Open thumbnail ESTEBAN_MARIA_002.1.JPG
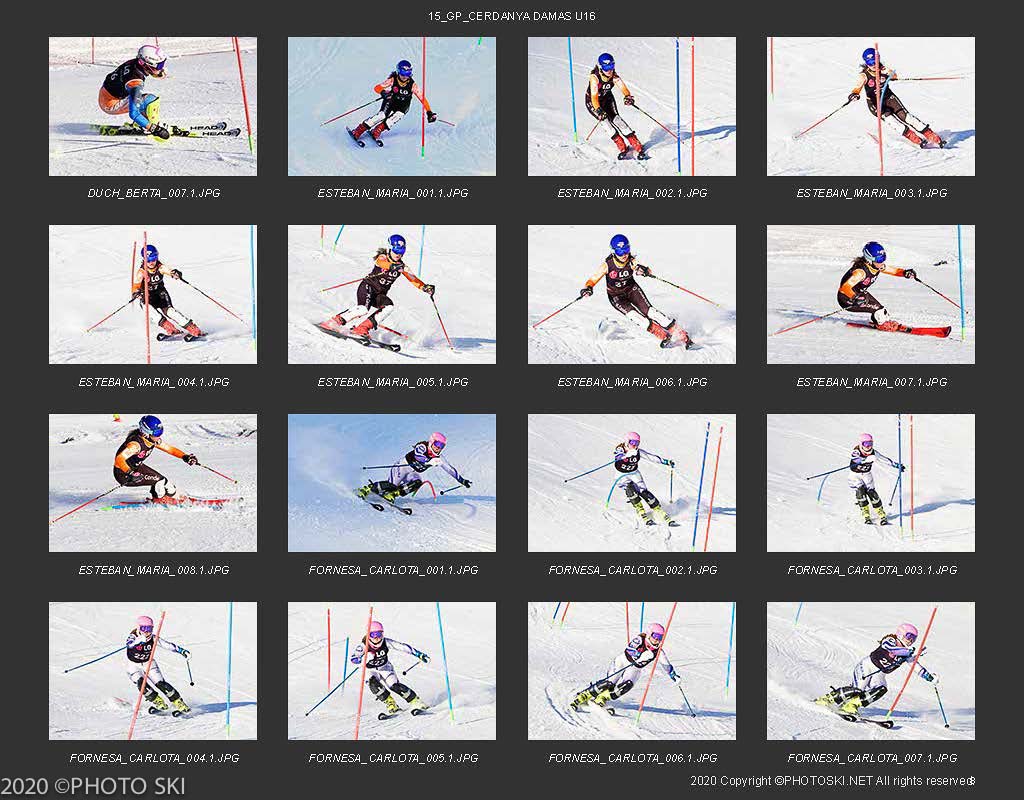This screenshot has width=1024, height=800. pyautogui.click(x=632, y=106)
